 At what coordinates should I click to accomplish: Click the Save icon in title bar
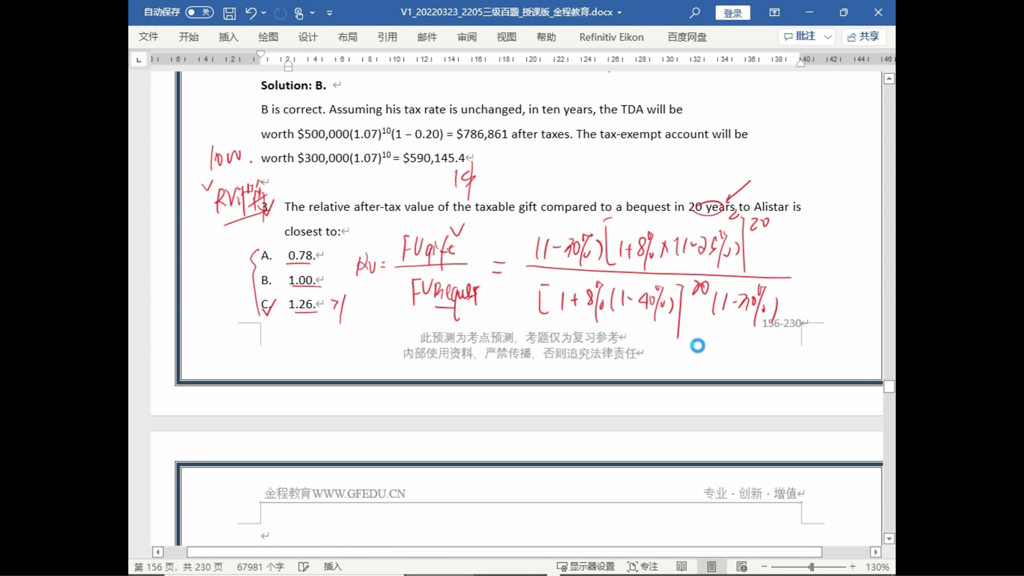pos(229,13)
